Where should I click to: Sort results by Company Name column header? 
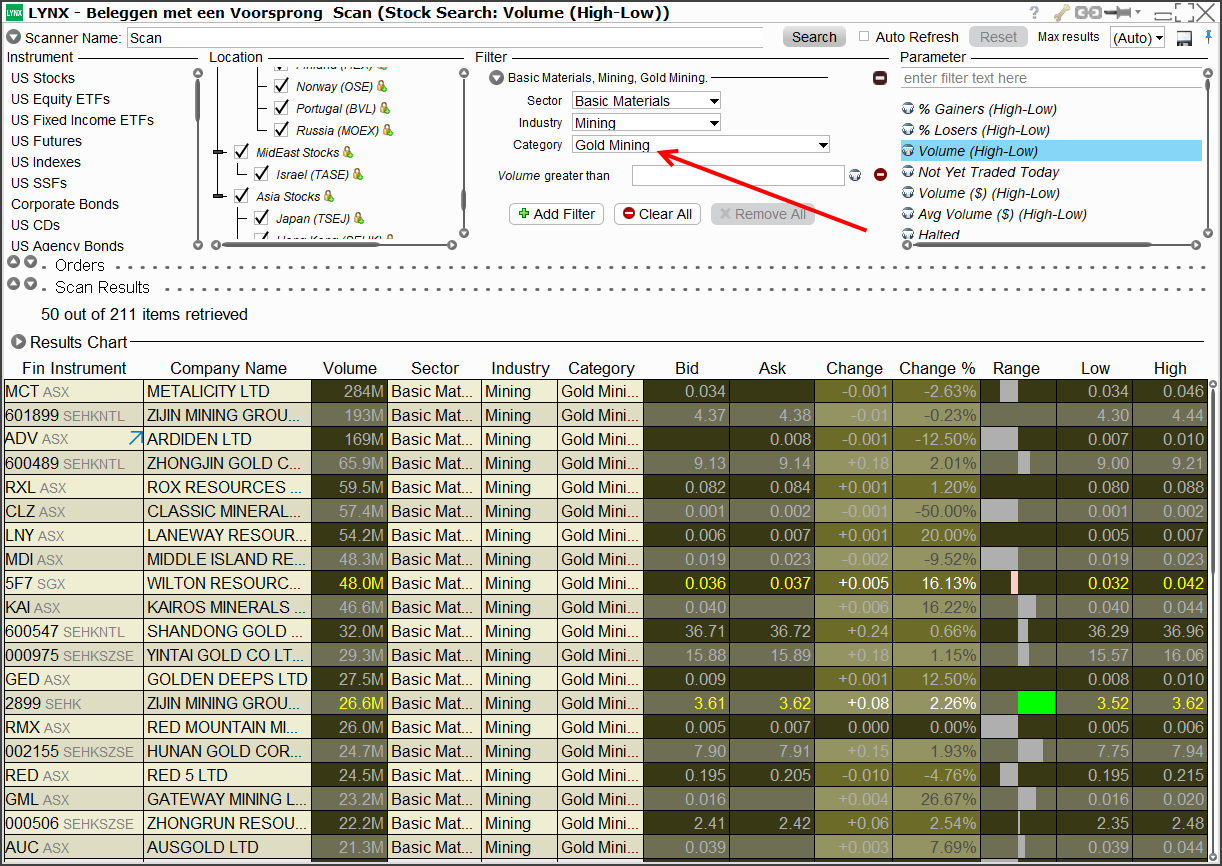(x=228, y=368)
